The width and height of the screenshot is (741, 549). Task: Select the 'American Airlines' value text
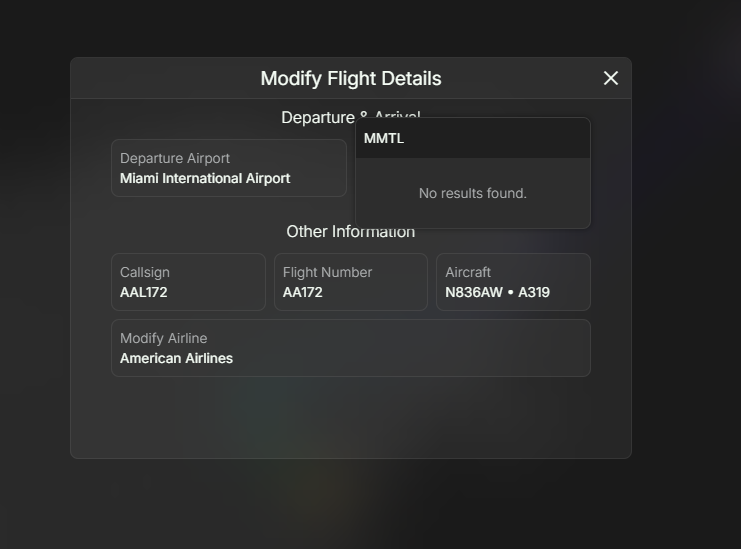[176, 358]
